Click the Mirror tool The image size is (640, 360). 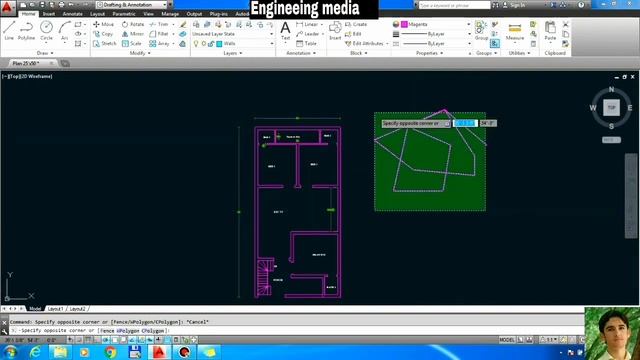pos(133,34)
